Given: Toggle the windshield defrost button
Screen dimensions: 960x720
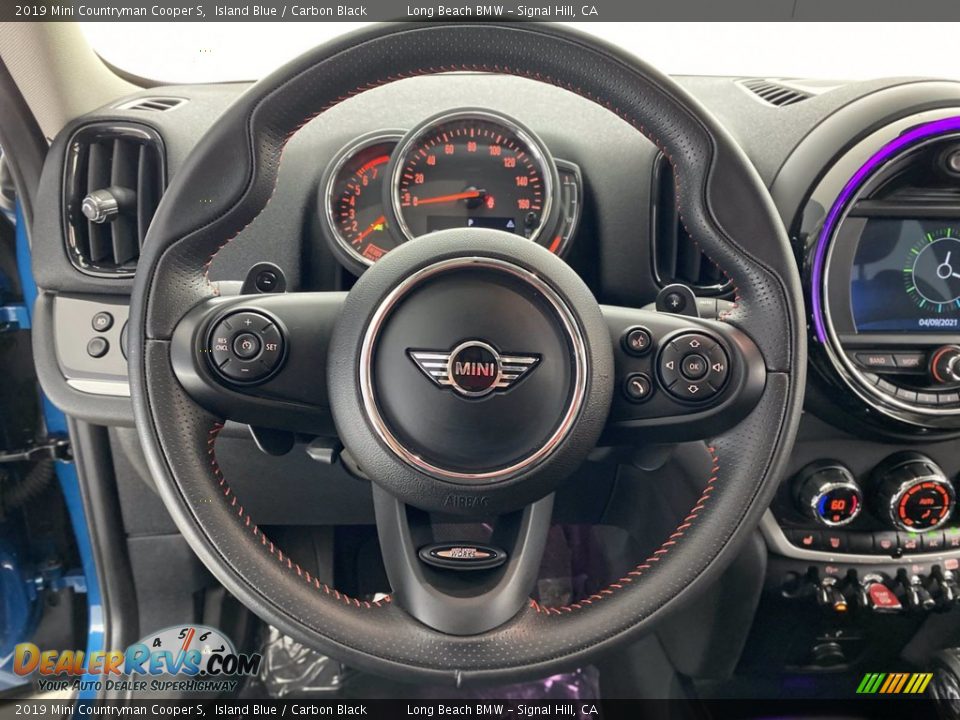Looking at the screenshot, I should point(835,542).
